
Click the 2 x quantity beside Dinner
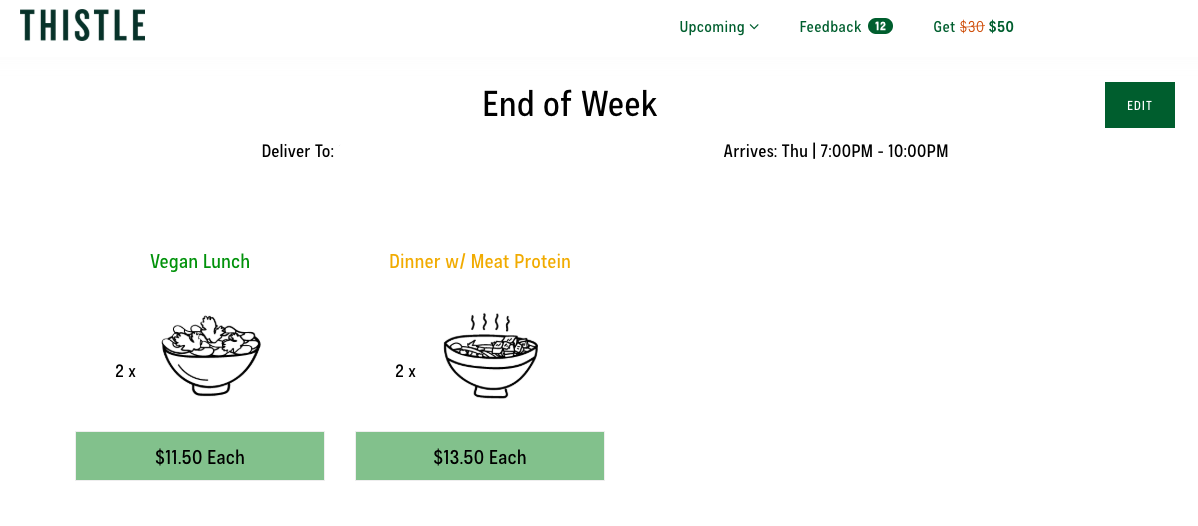pyautogui.click(x=406, y=372)
